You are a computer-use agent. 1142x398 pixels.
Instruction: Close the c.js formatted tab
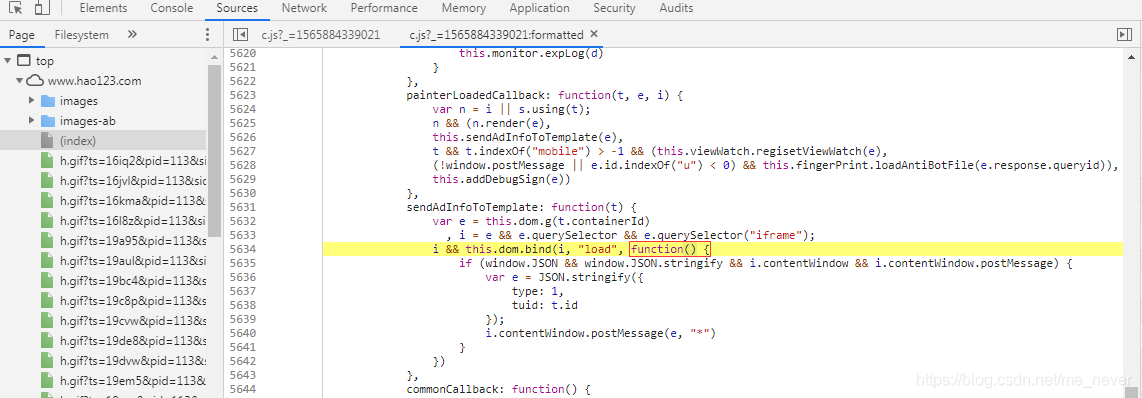pos(594,34)
